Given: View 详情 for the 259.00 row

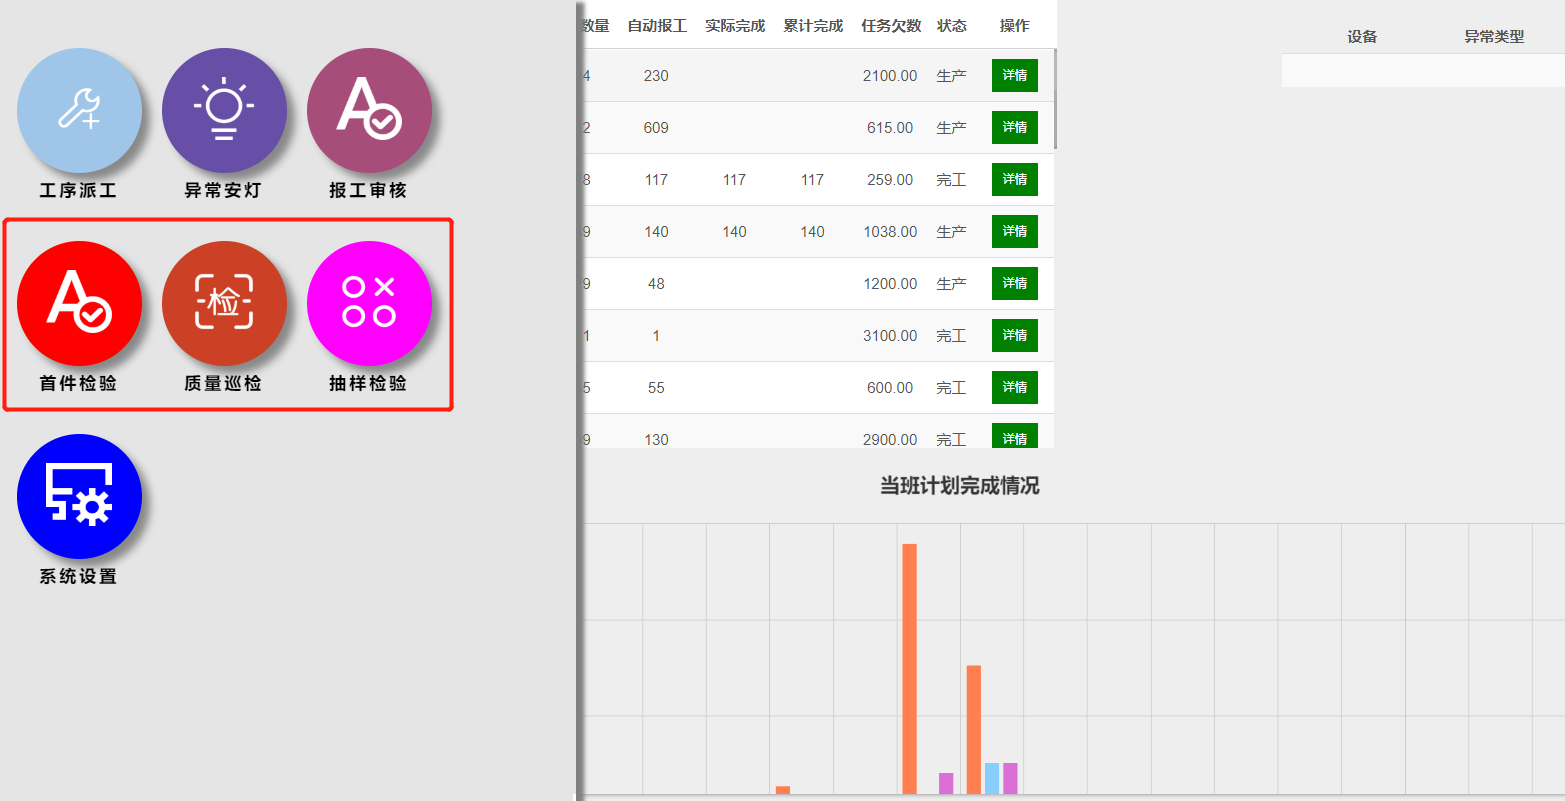Looking at the screenshot, I should tap(1014, 180).
